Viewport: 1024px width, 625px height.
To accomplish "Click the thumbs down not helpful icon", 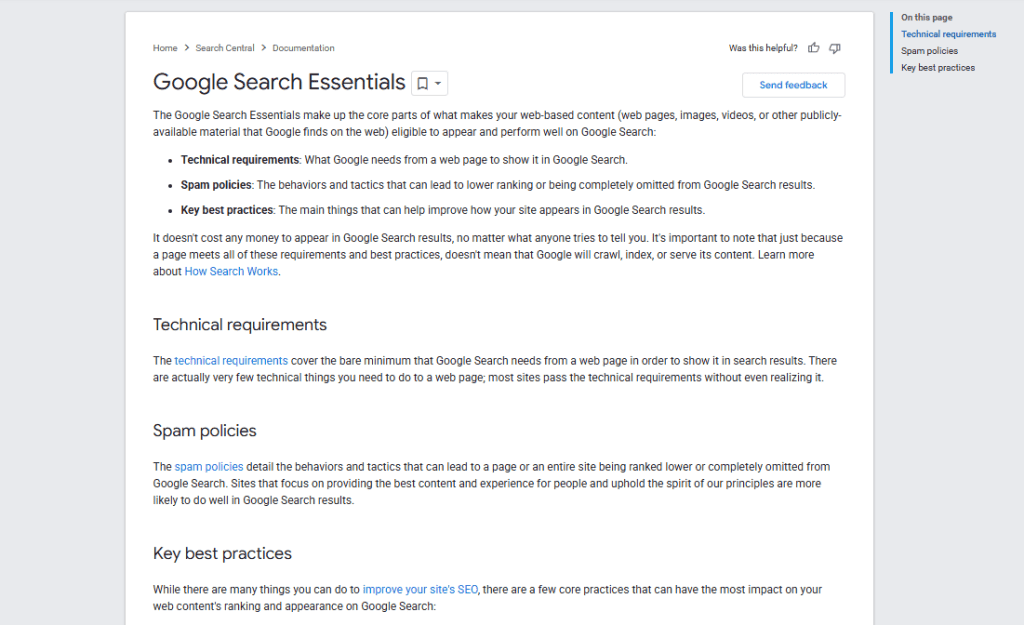I will pyautogui.click(x=835, y=48).
